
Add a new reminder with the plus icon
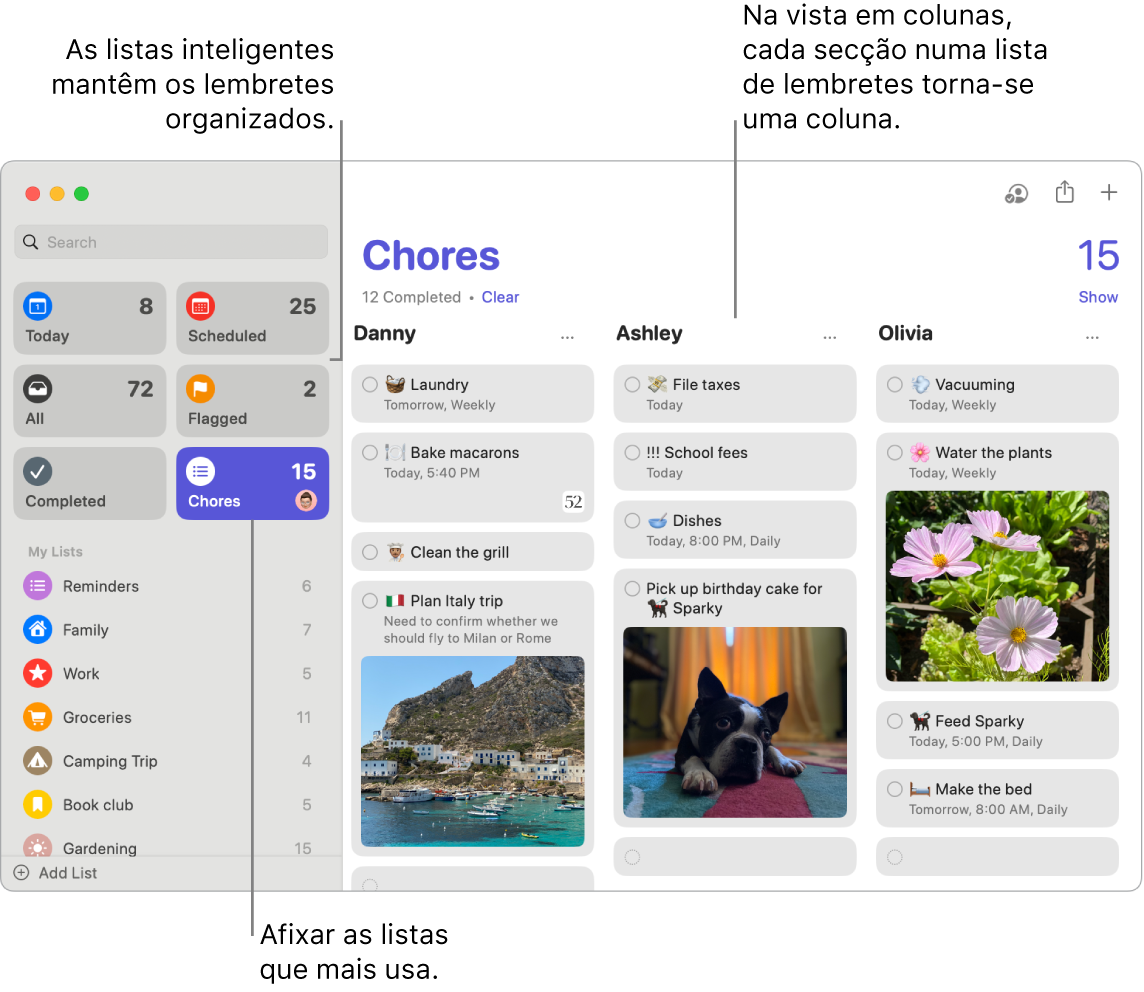(x=1109, y=193)
